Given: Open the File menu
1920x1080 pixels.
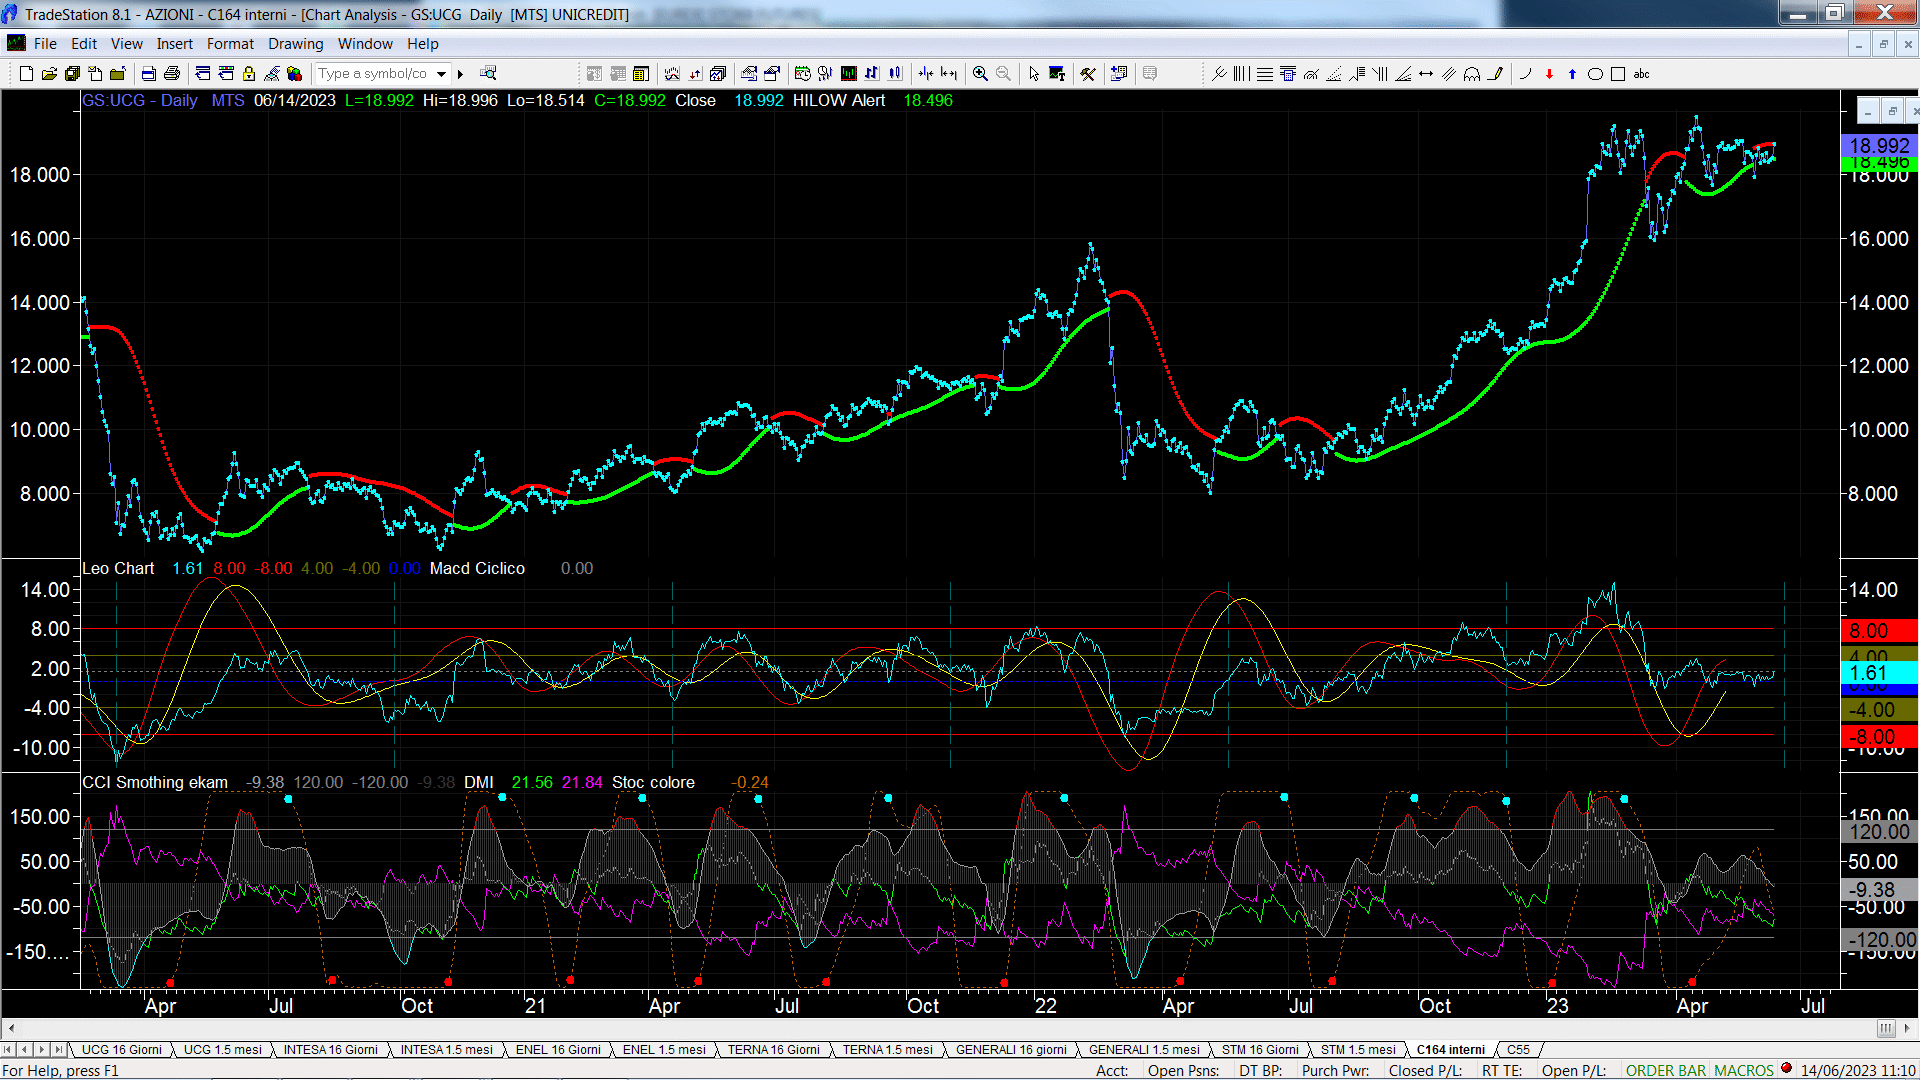Looking at the screenshot, I should (45, 44).
